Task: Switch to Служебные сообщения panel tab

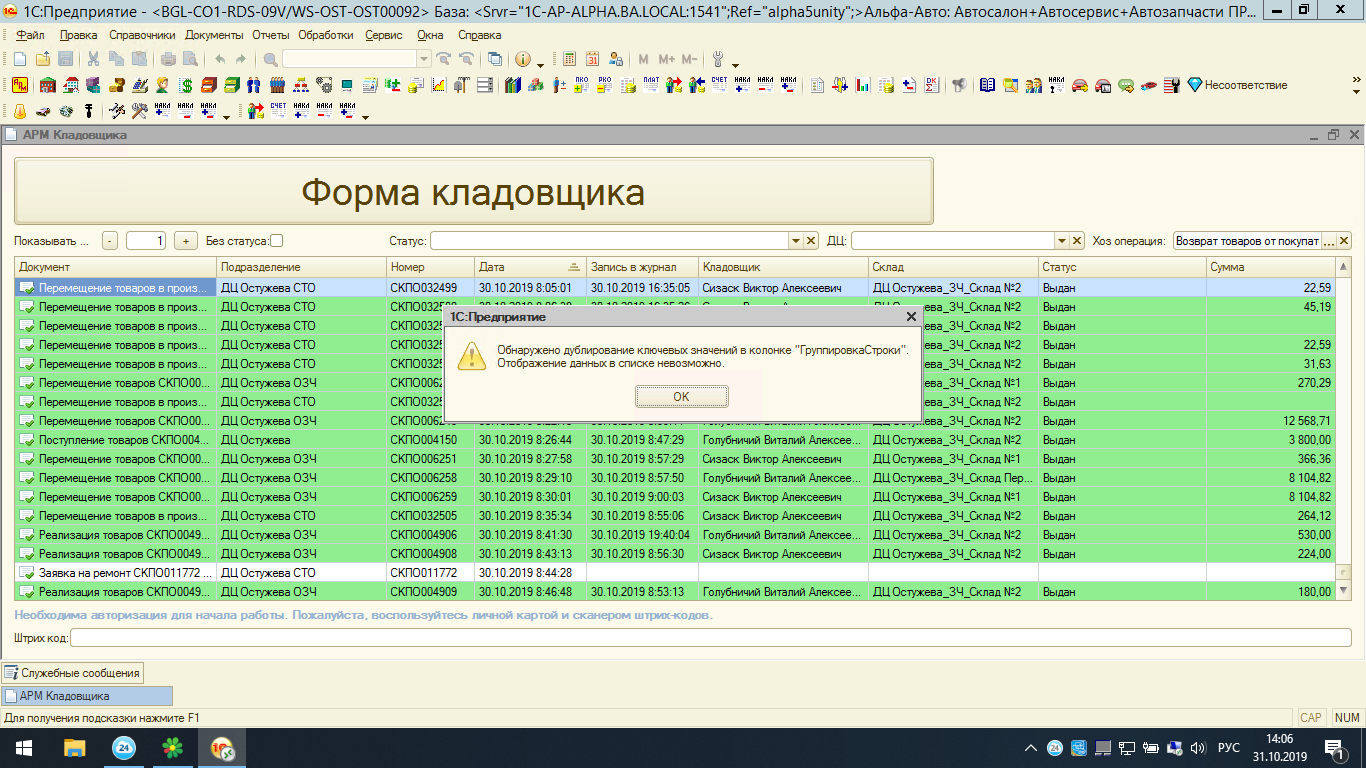Action: pyautogui.click(x=72, y=673)
